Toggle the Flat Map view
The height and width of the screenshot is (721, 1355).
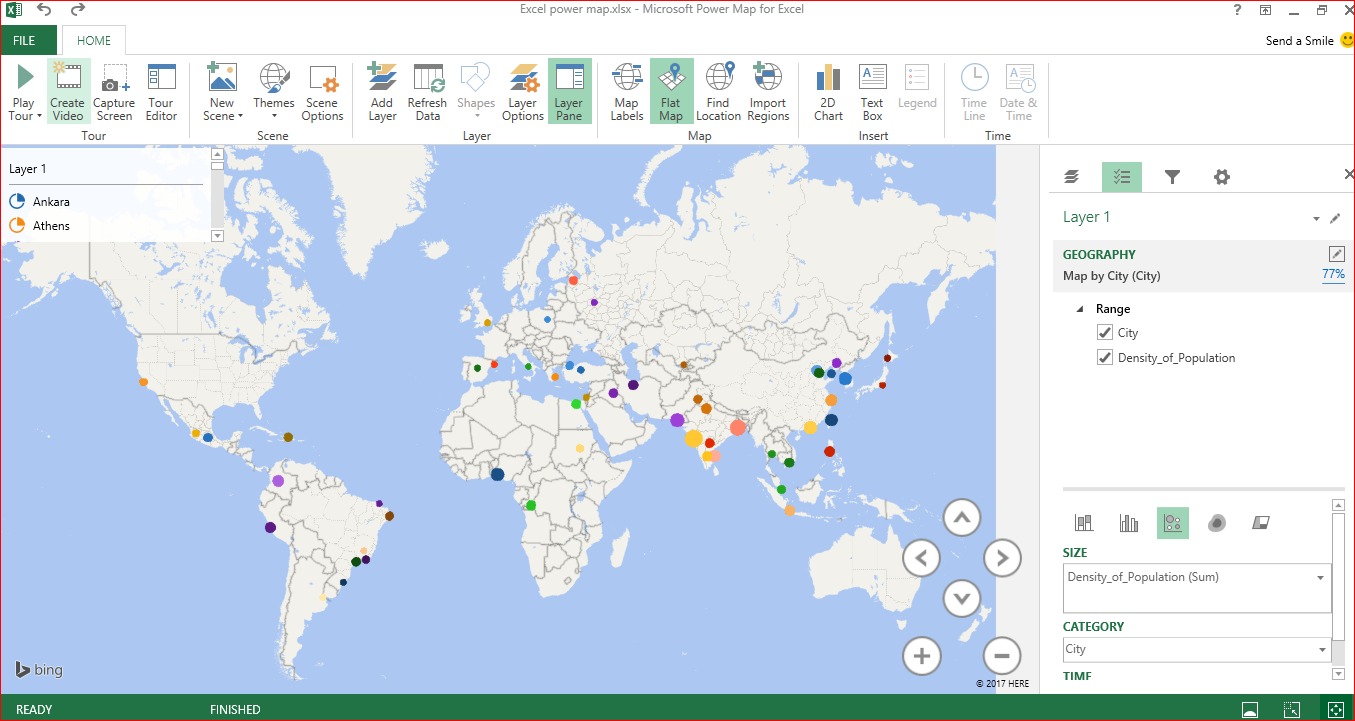[x=671, y=92]
